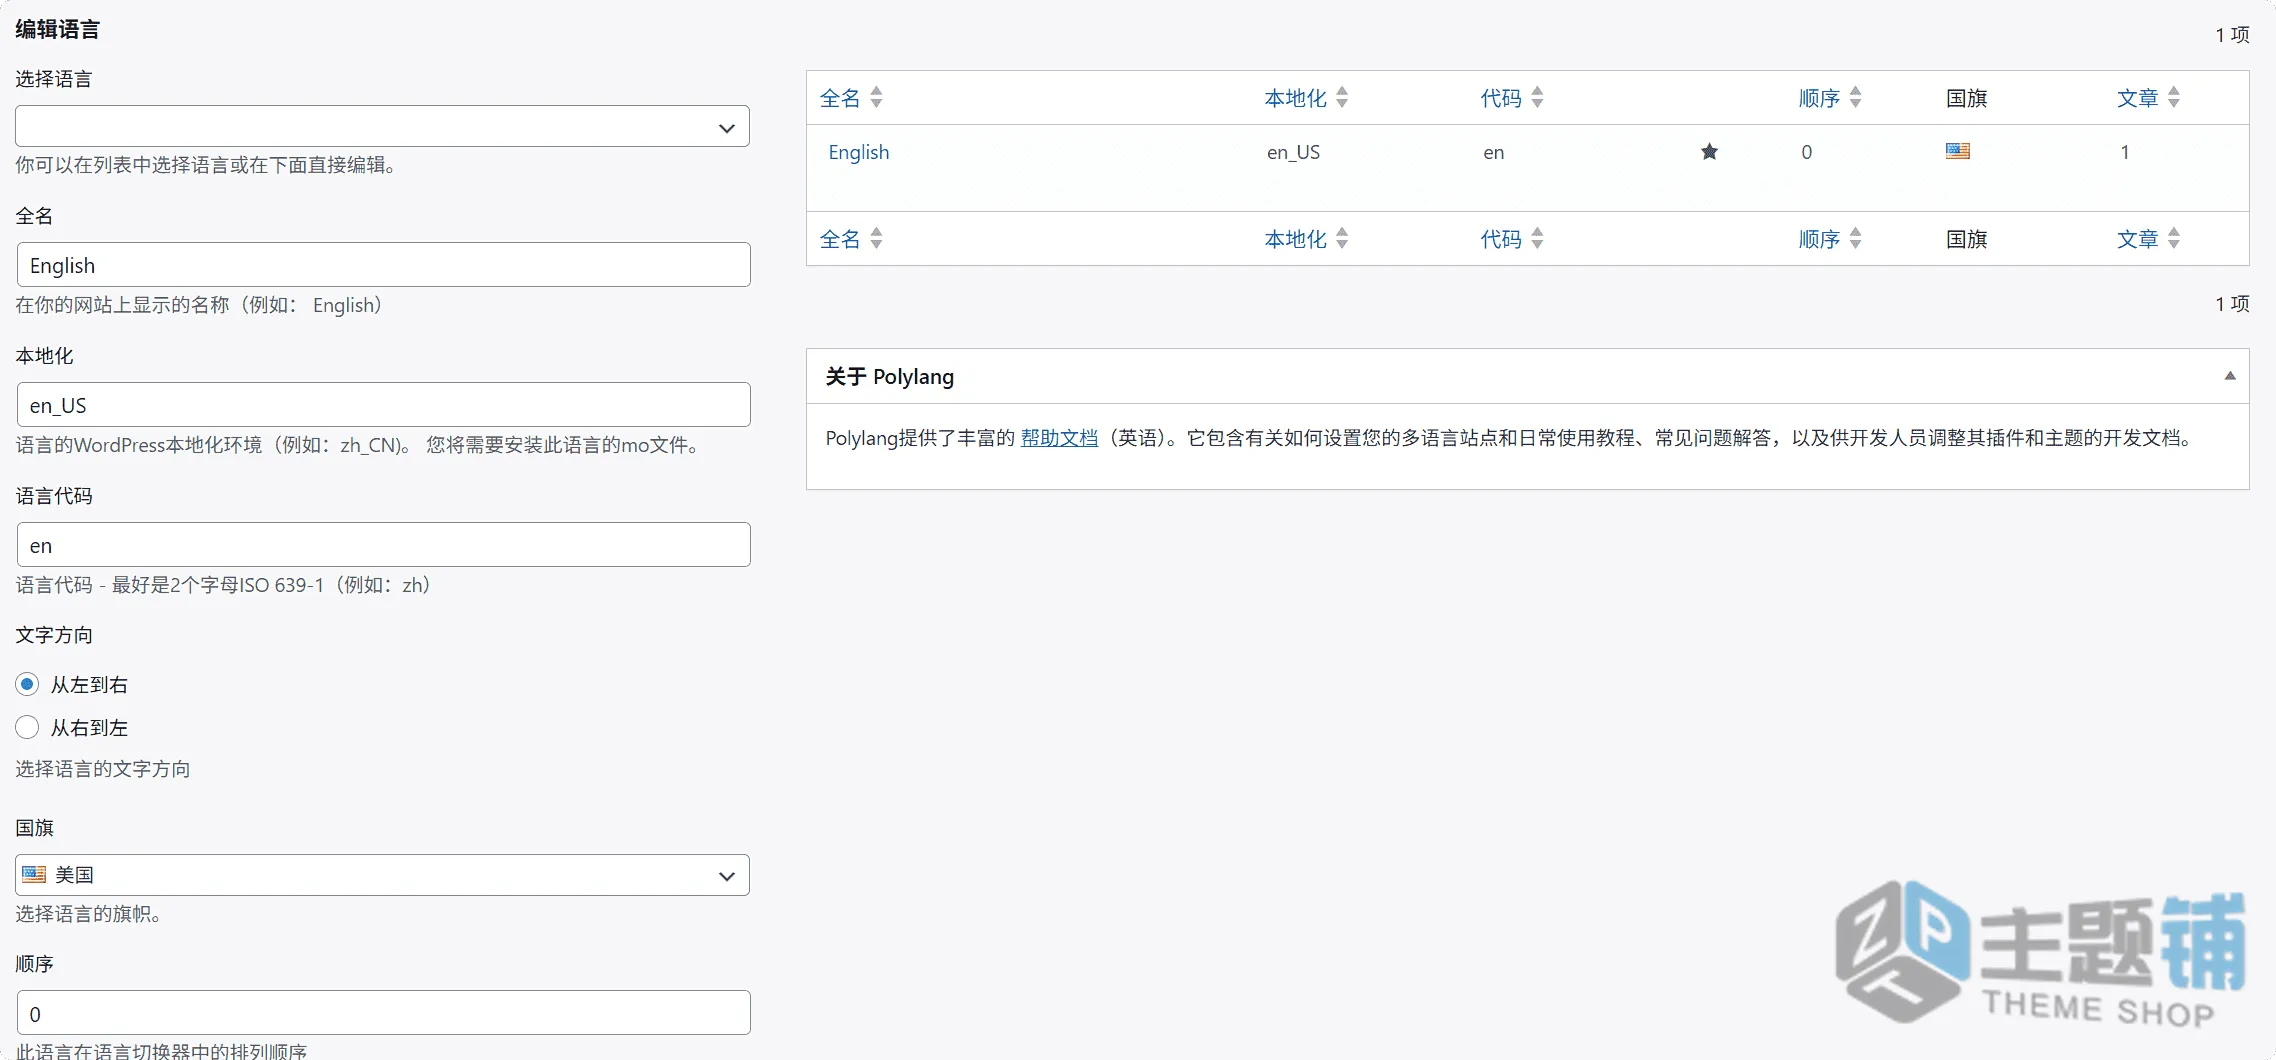Sort by 文章 in the top table header
Screen dimensions: 2276x1060
coord(2148,98)
